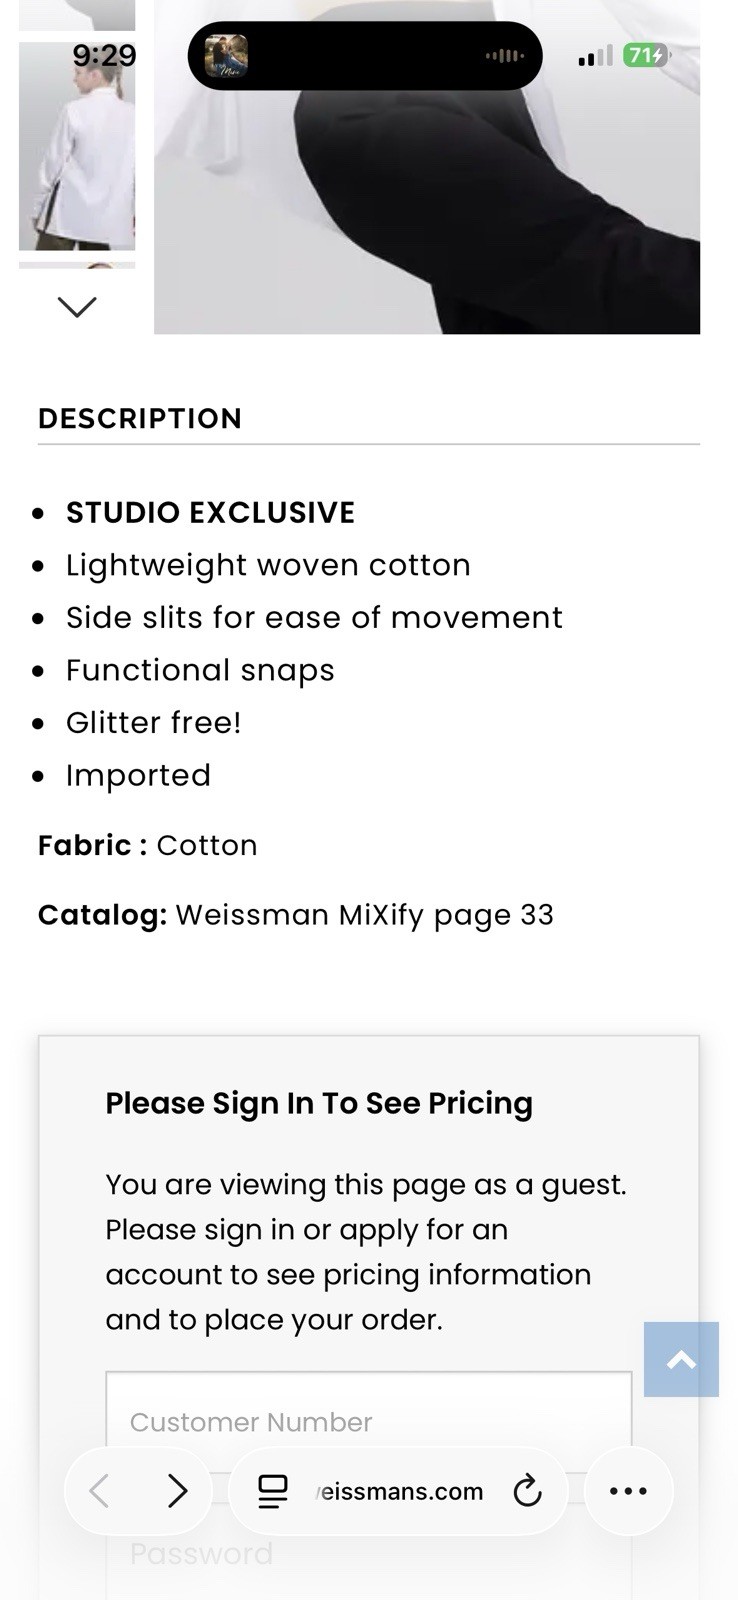This screenshot has height=1600, width=738.
Task: Tap the DESCRIPTION section heading
Action: tap(140, 418)
